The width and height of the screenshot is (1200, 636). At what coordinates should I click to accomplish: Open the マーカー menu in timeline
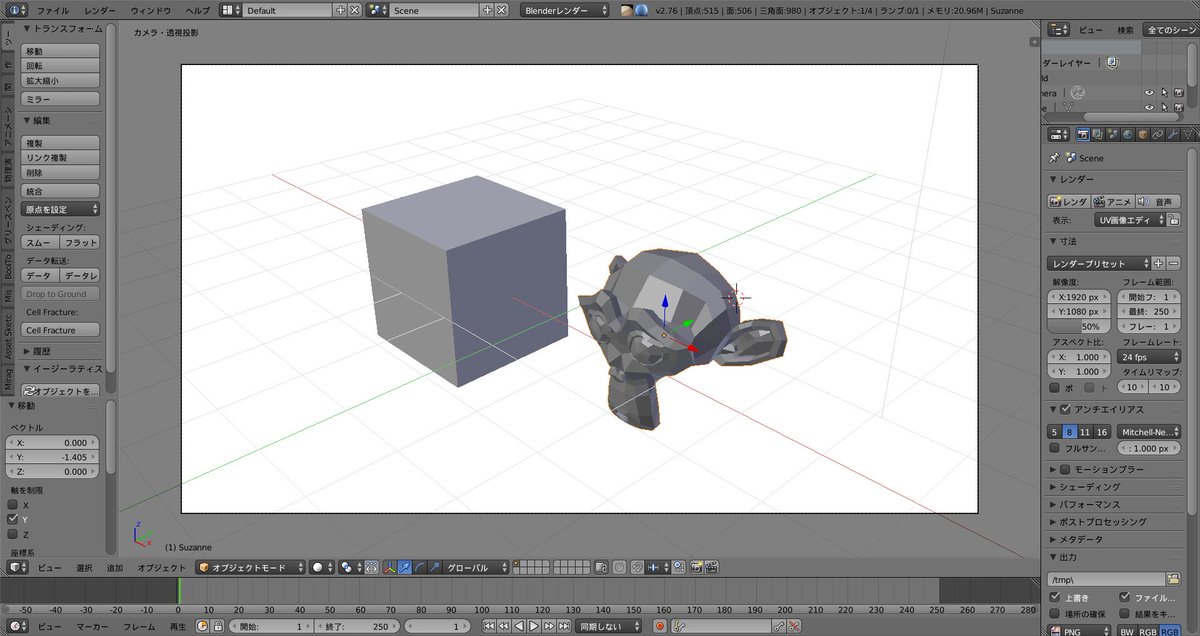click(x=92, y=626)
